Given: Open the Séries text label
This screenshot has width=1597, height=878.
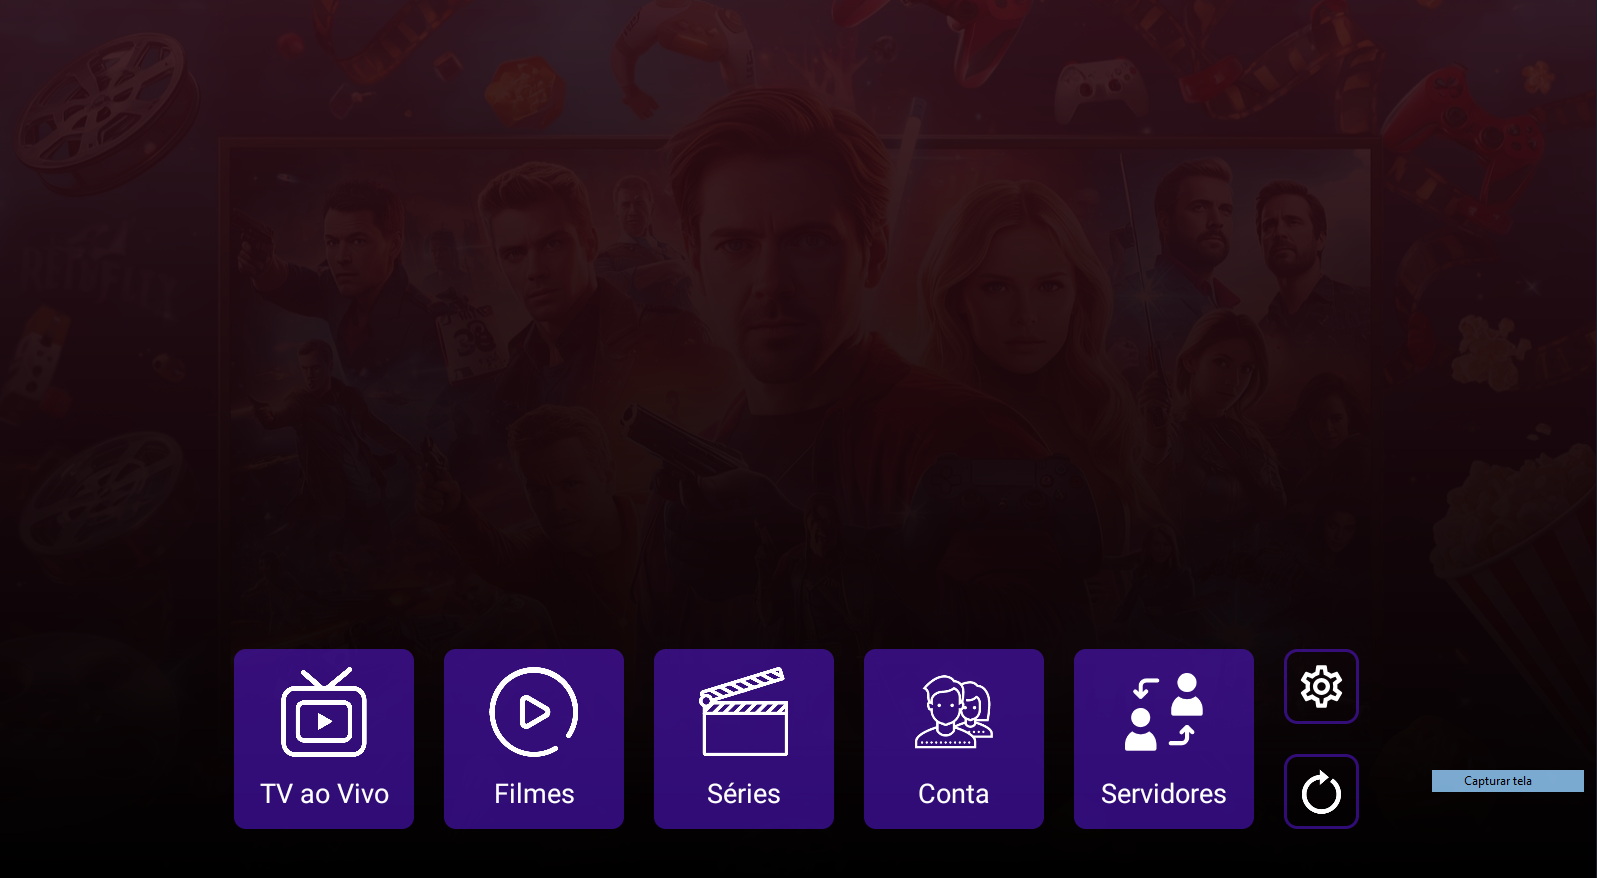Looking at the screenshot, I should click(x=744, y=794).
